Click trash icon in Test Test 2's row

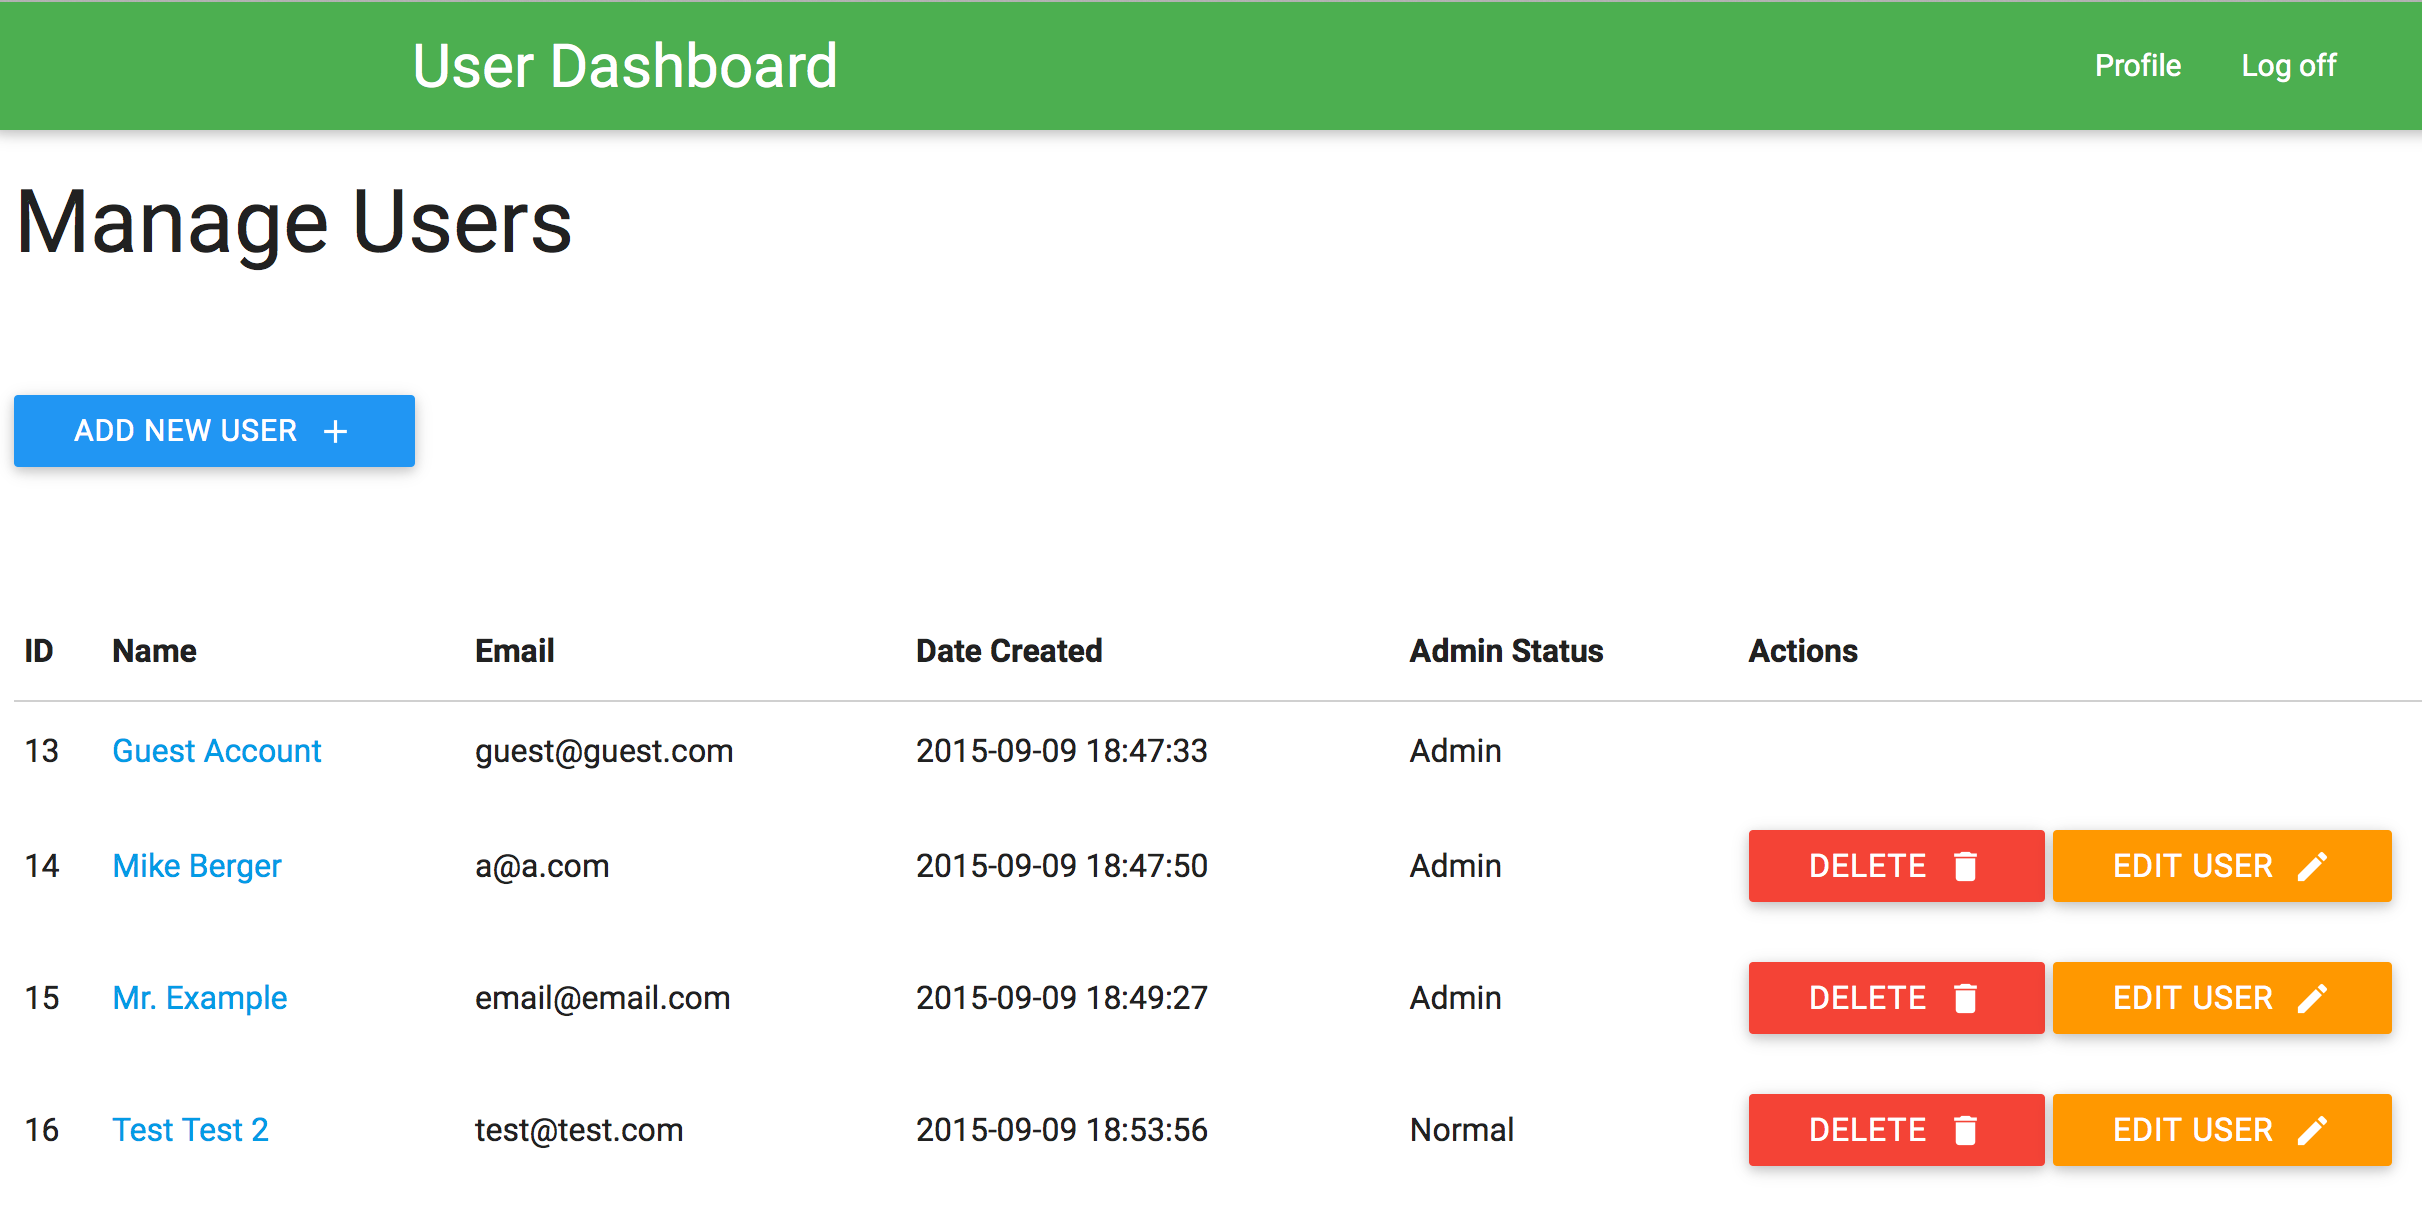tap(1965, 1130)
